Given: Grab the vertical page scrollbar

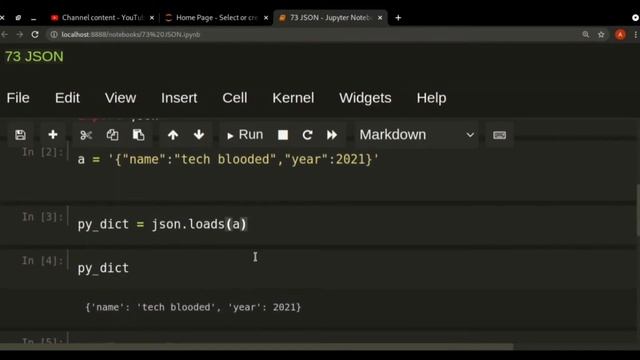Looking at the screenshot, I should click(638, 210).
